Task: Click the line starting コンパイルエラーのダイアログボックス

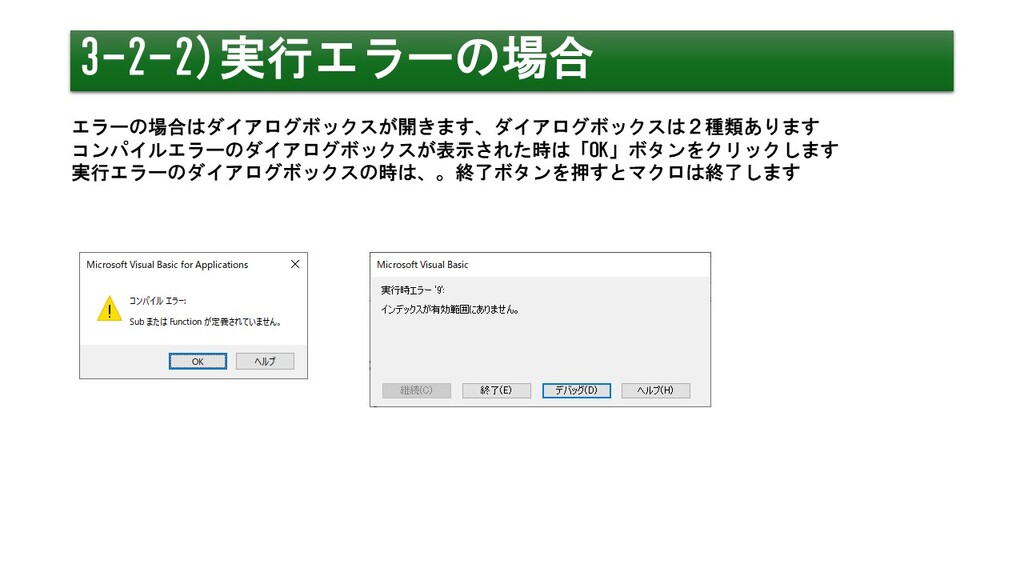Action: [455, 150]
